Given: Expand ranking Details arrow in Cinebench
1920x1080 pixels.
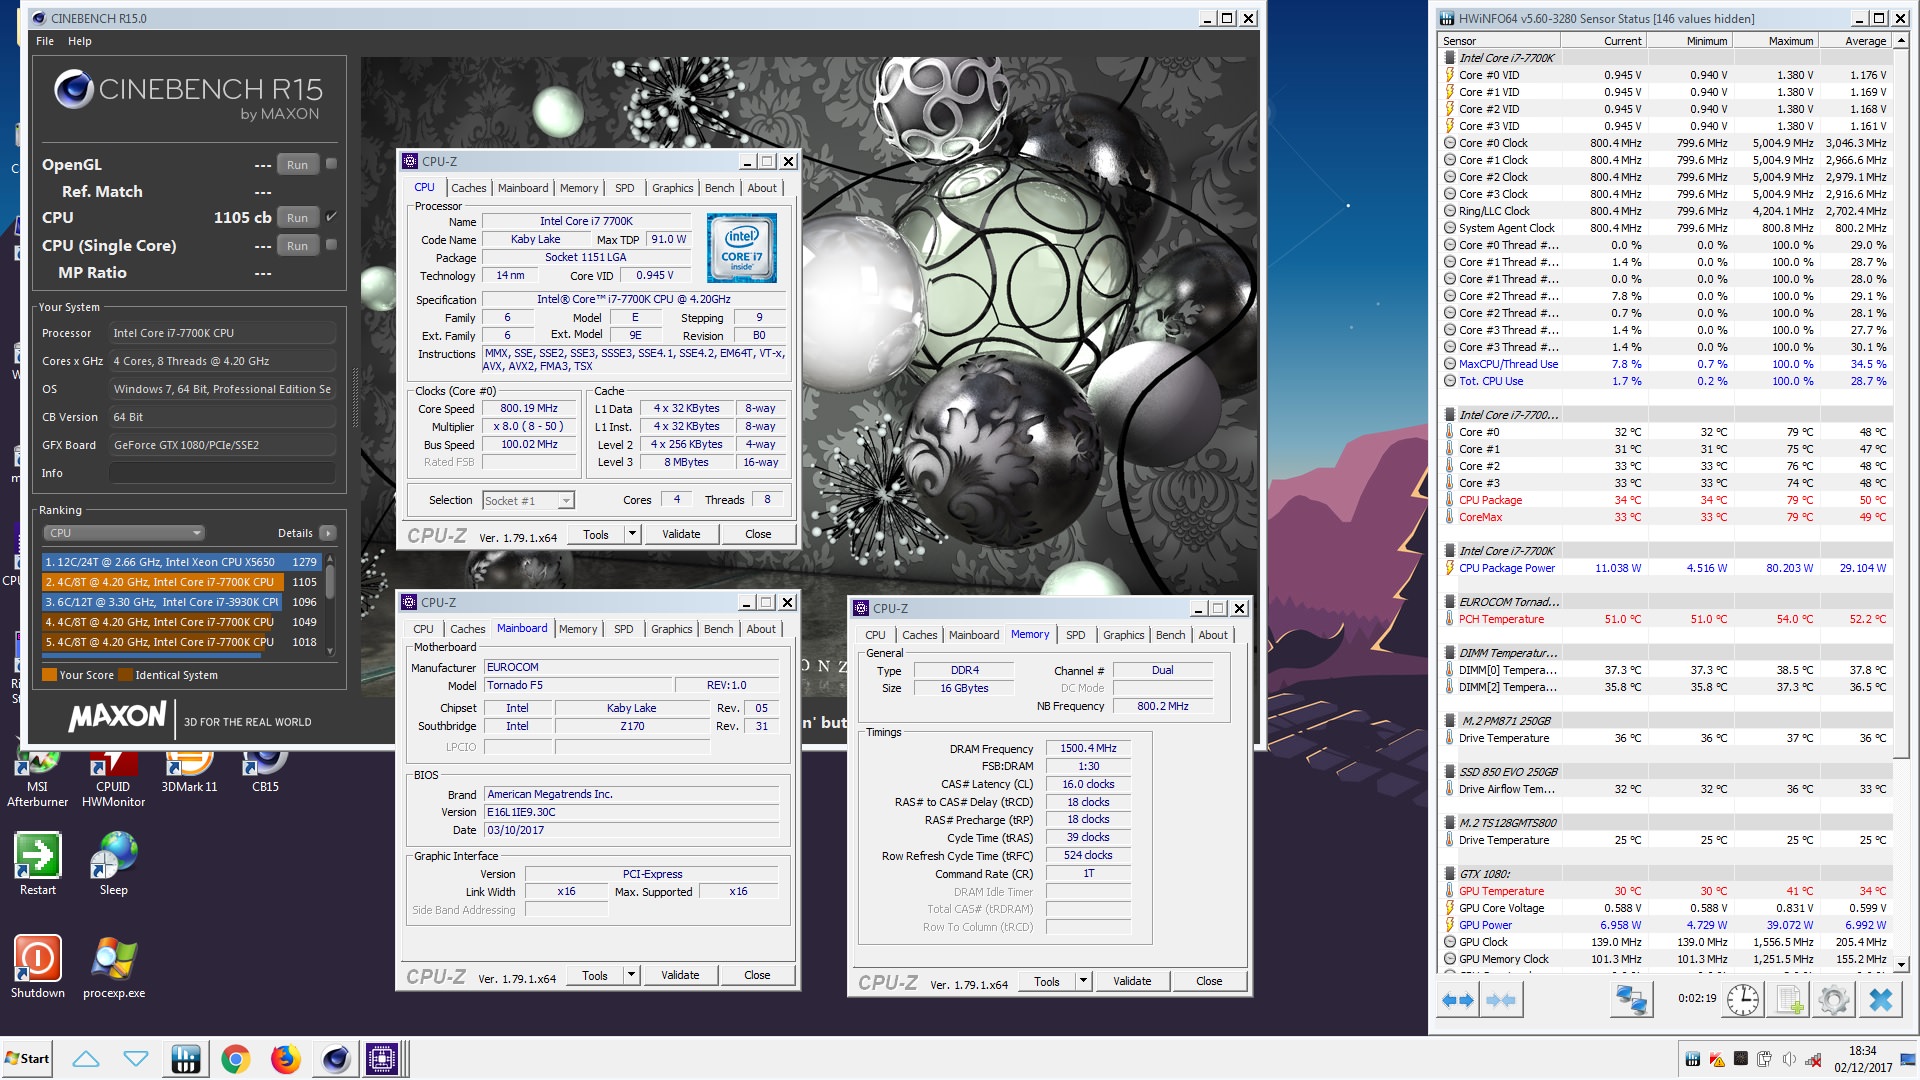Looking at the screenshot, I should [x=328, y=533].
